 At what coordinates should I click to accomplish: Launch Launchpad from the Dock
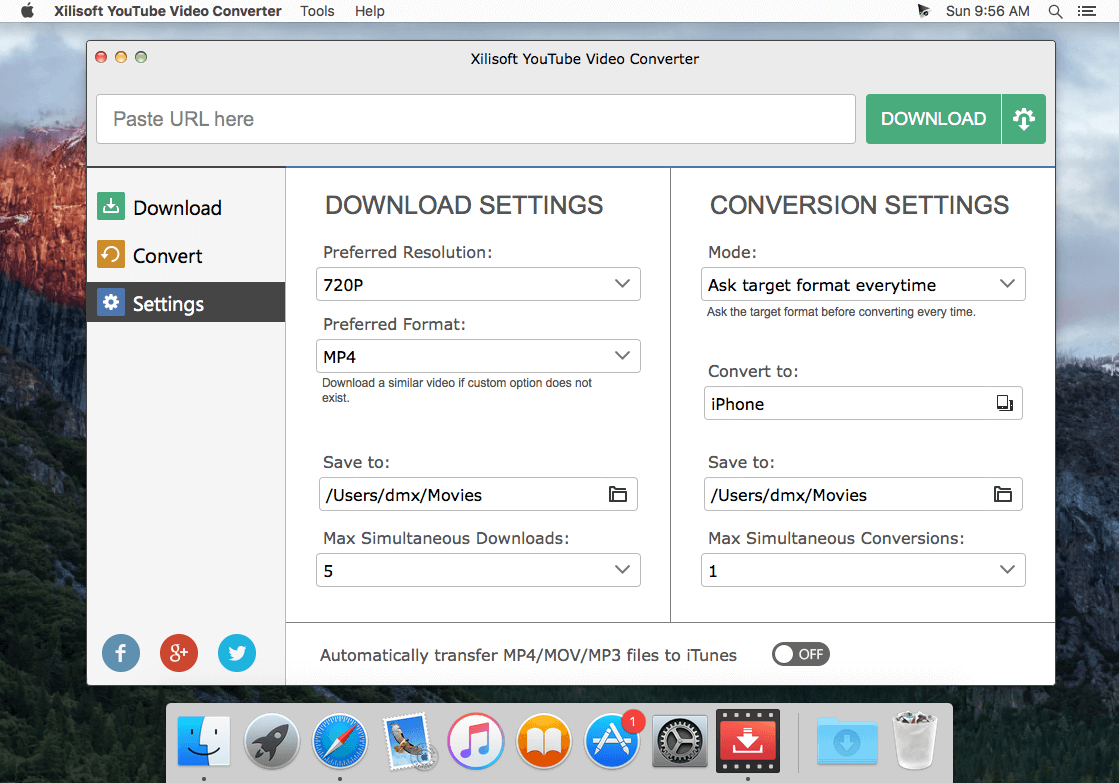pos(272,742)
